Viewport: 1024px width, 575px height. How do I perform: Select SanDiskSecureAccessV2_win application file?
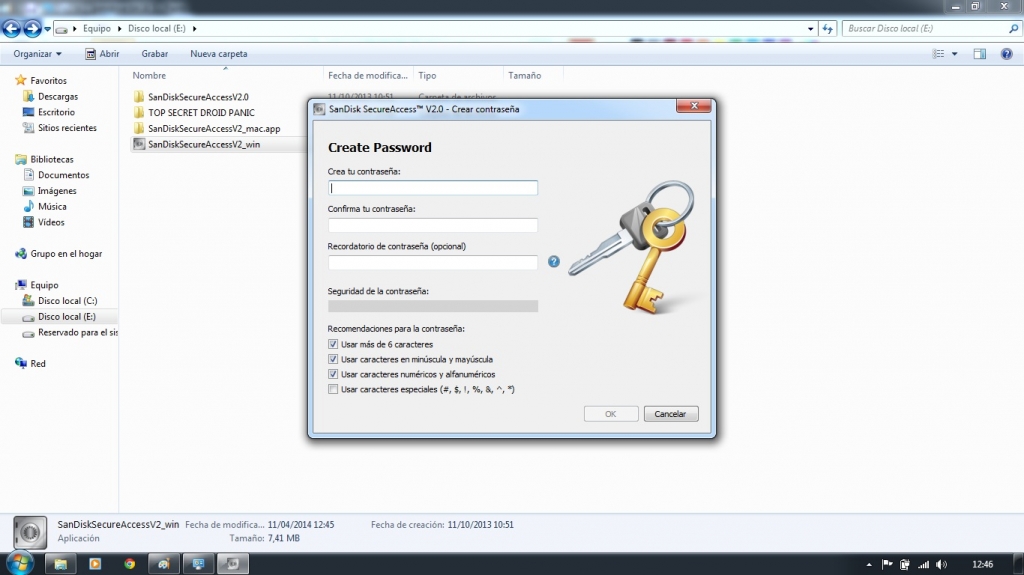[x=203, y=144]
